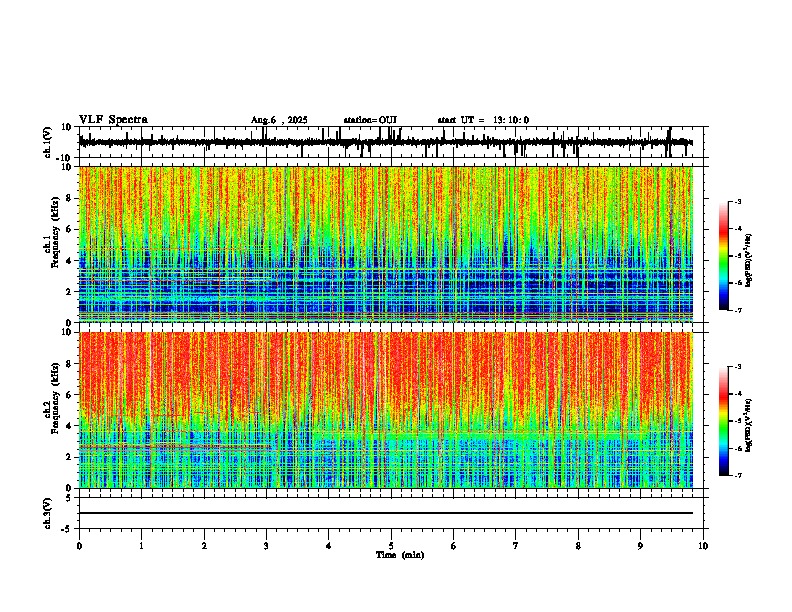The image size is (792, 612).
Task: Select the date text "Aug.6 , 2025"
Action: coord(279,120)
